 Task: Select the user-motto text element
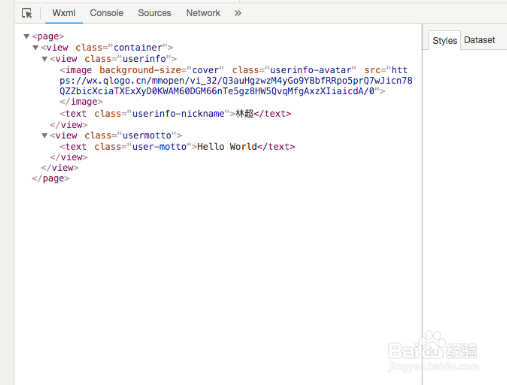(x=177, y=147)
